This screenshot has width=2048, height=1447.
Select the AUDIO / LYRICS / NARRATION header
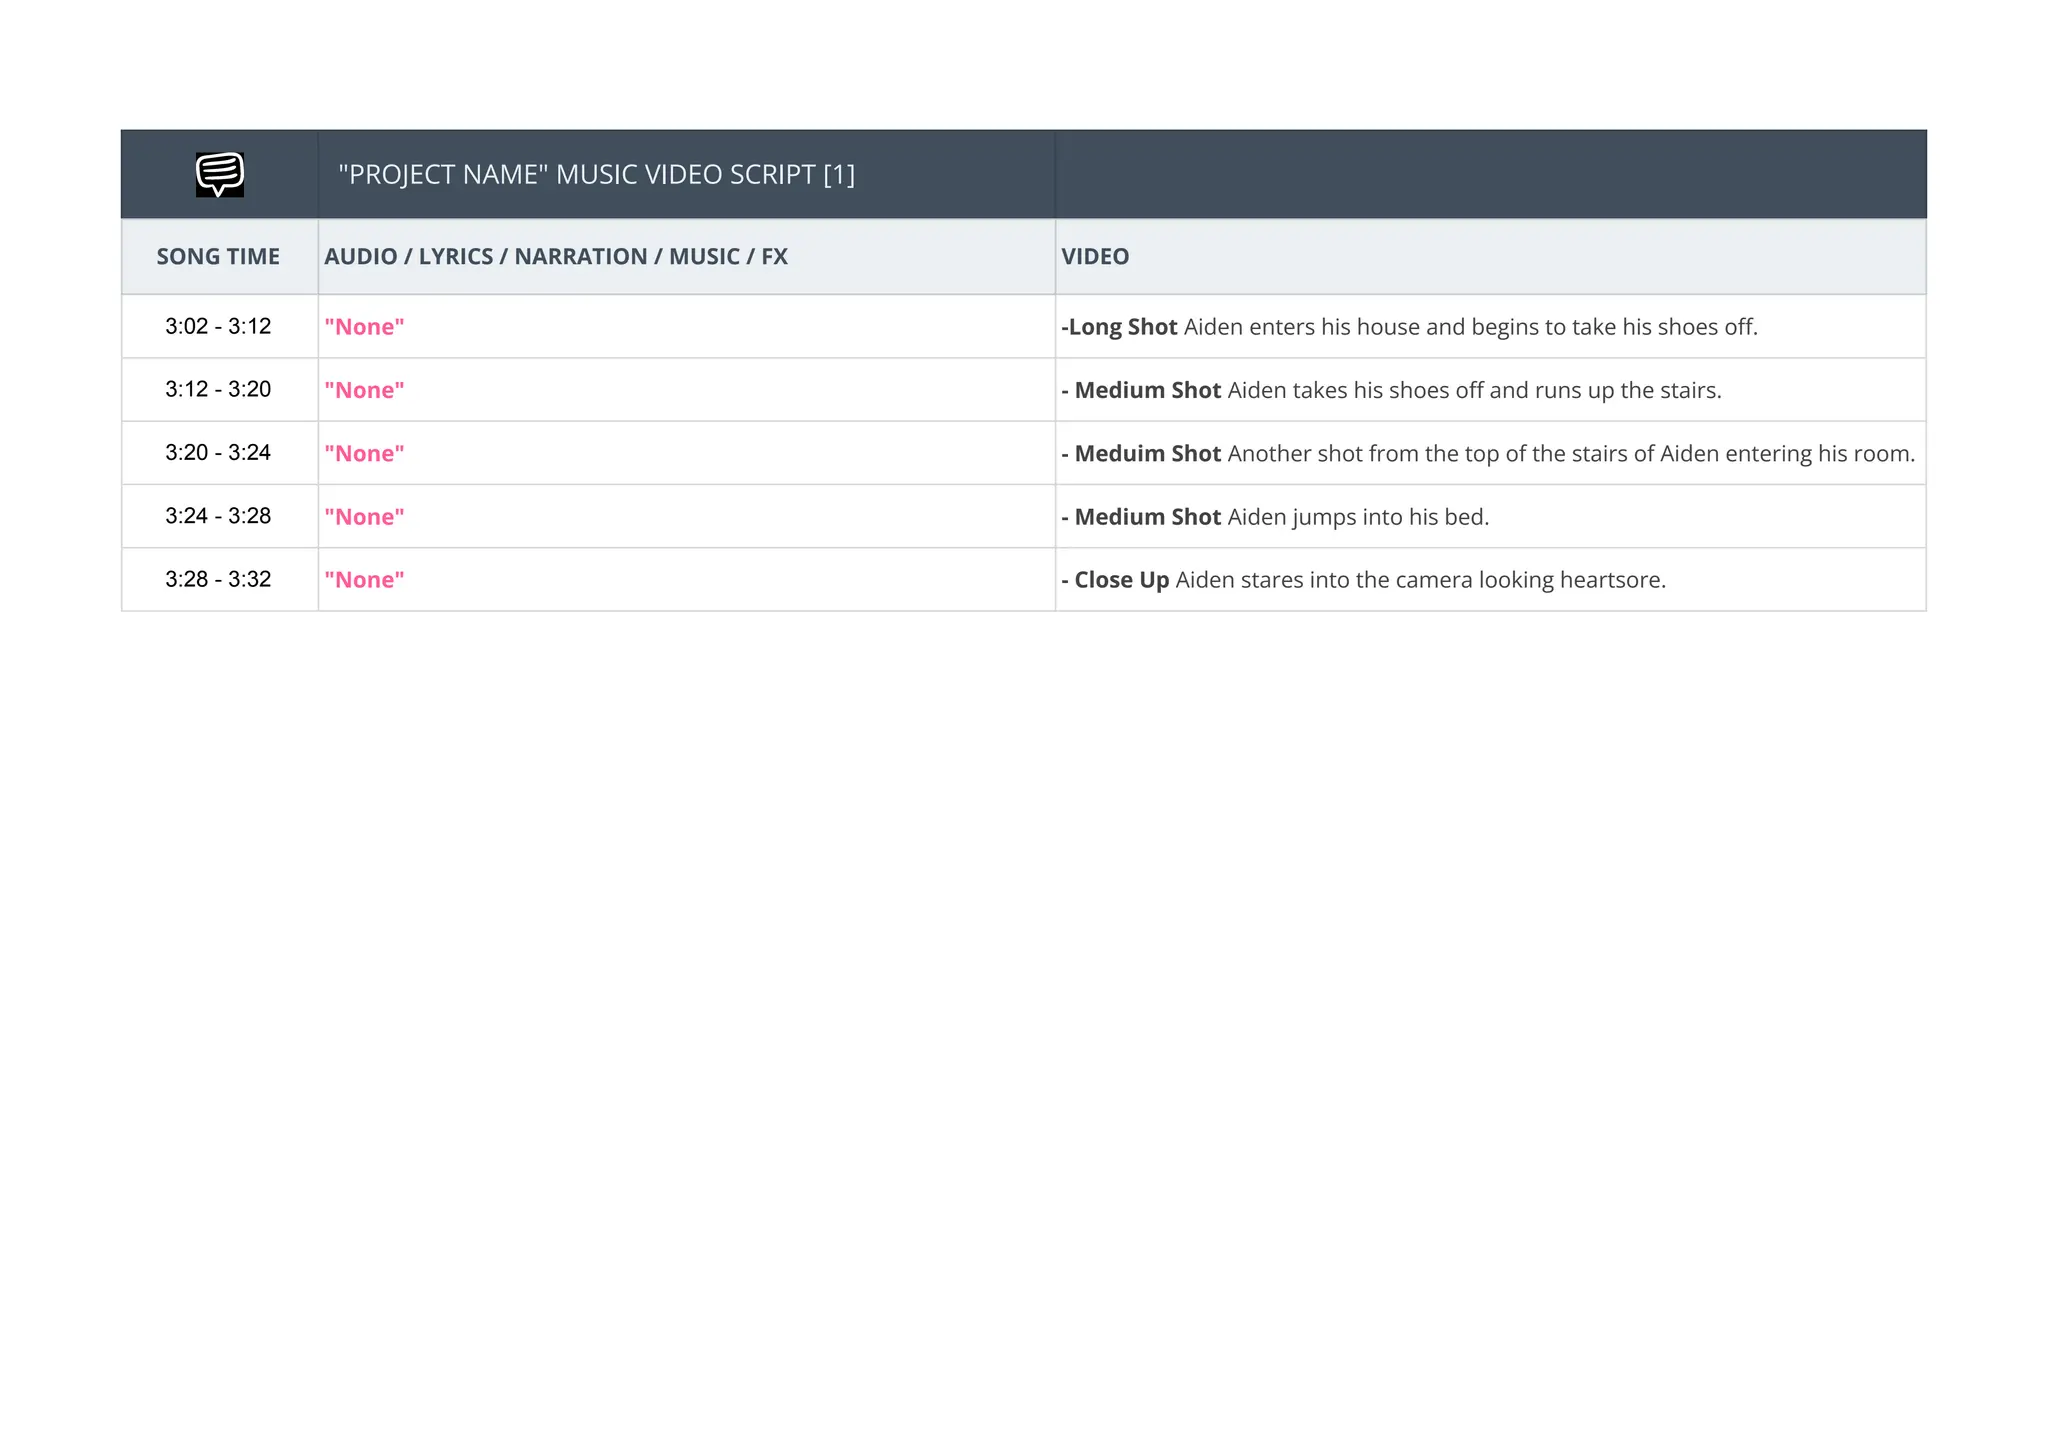[555, 257]
